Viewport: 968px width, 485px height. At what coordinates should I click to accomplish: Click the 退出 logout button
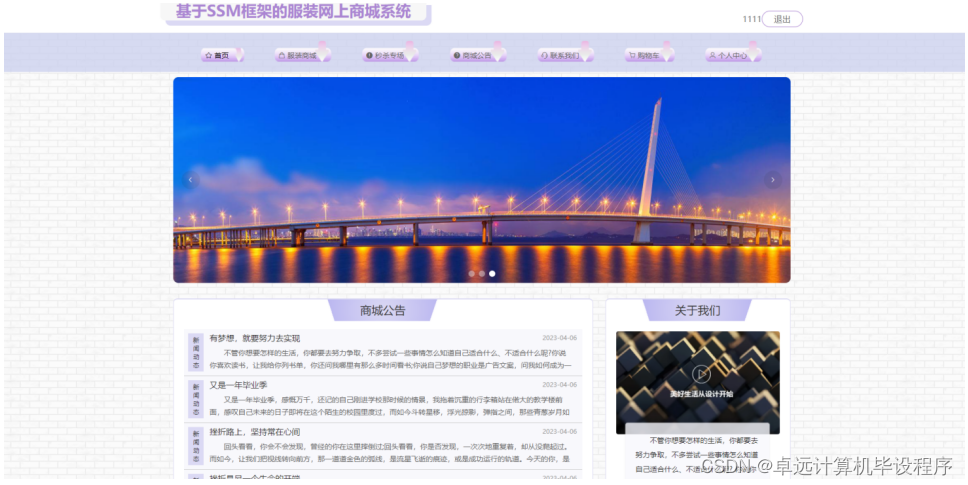point(782,19)
